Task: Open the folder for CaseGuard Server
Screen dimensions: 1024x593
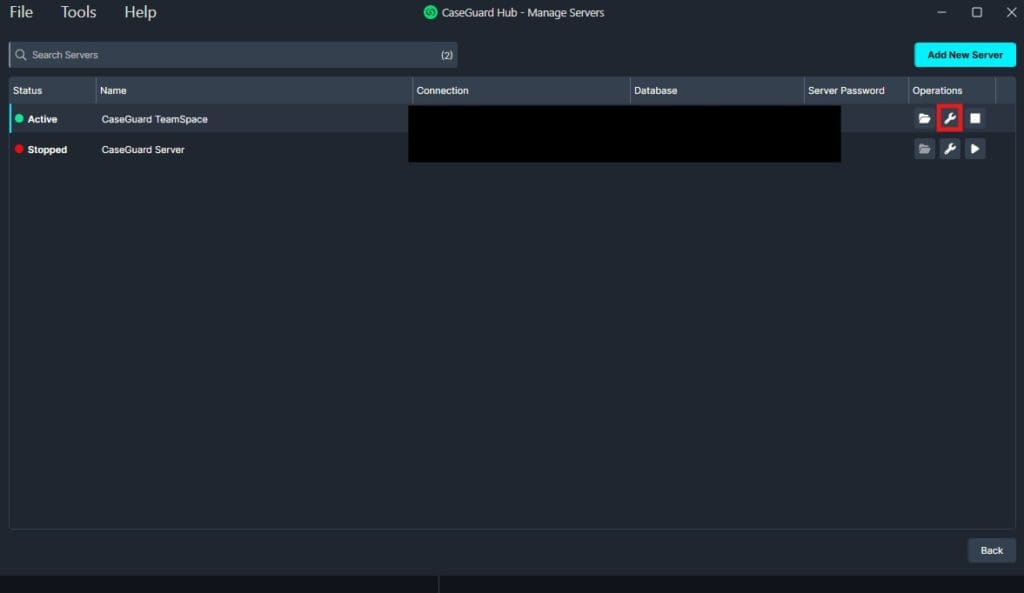Action: click(x=924, y=148)
